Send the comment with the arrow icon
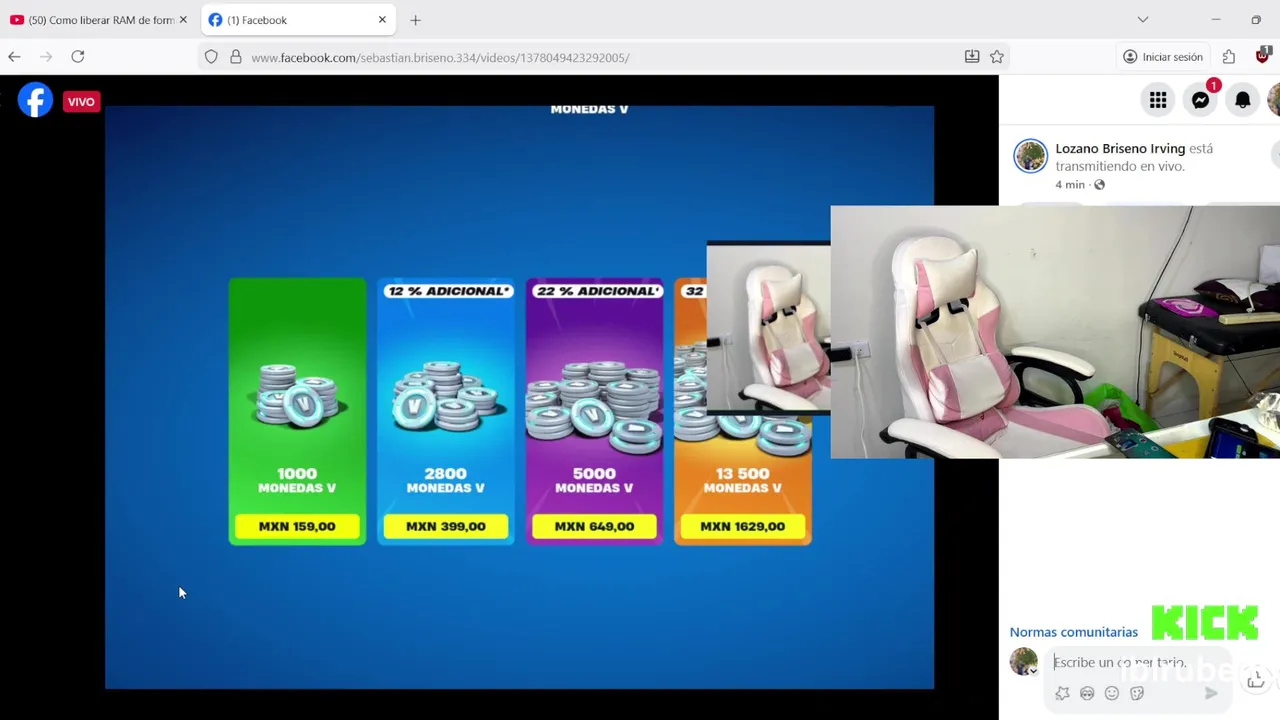Image resolution: width=1280 pixels, height=720 pixels. click(1211, 693)
